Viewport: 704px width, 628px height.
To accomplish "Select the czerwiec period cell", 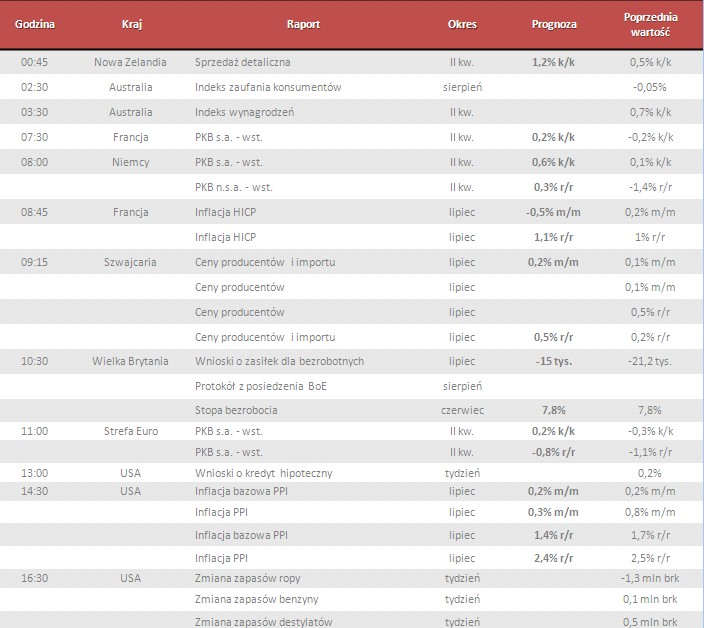I will pos(462,410).
